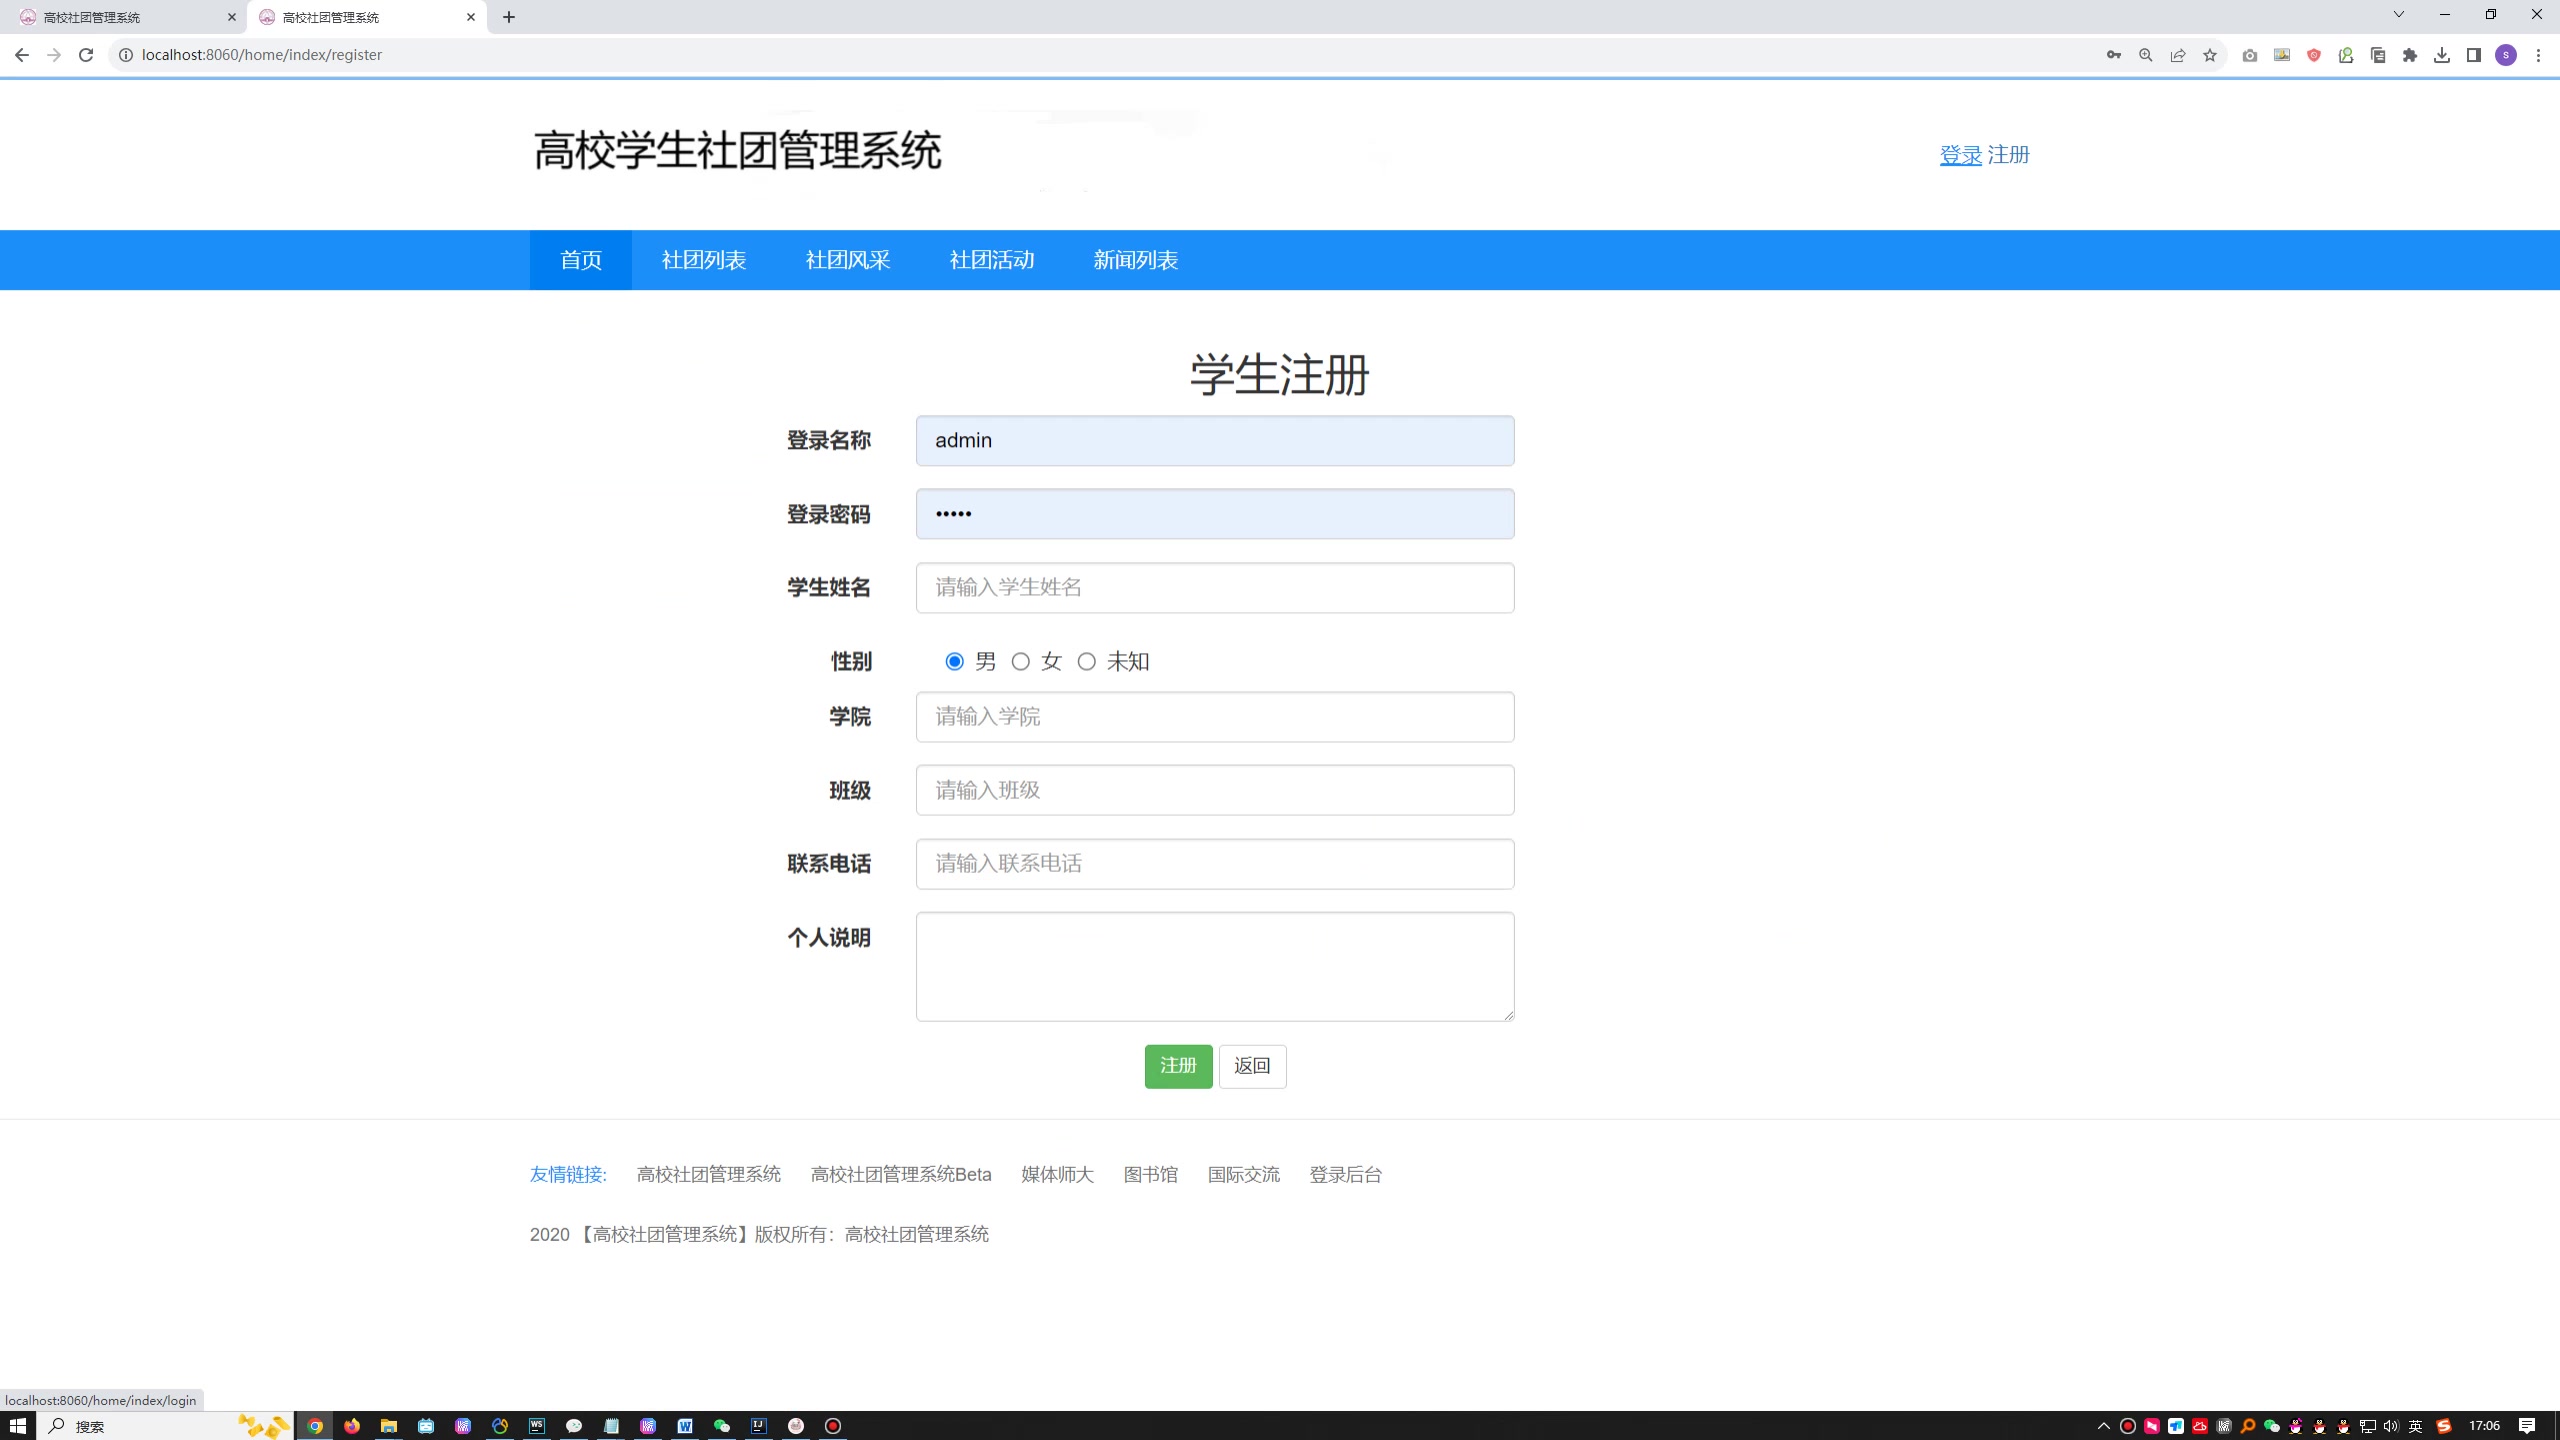Viewport: 2560px width, 1440px height.
Task: Open Chrome three-dot menu
Action: click(2538, 55)
